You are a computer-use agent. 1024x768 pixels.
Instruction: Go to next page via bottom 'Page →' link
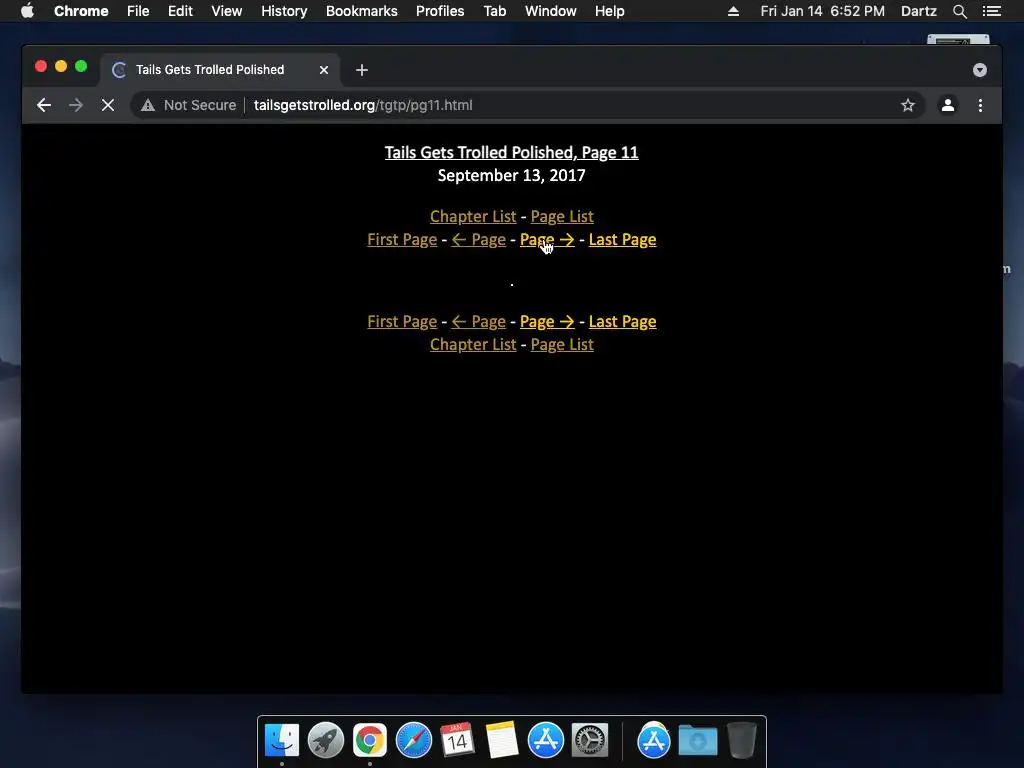(547, 321)
